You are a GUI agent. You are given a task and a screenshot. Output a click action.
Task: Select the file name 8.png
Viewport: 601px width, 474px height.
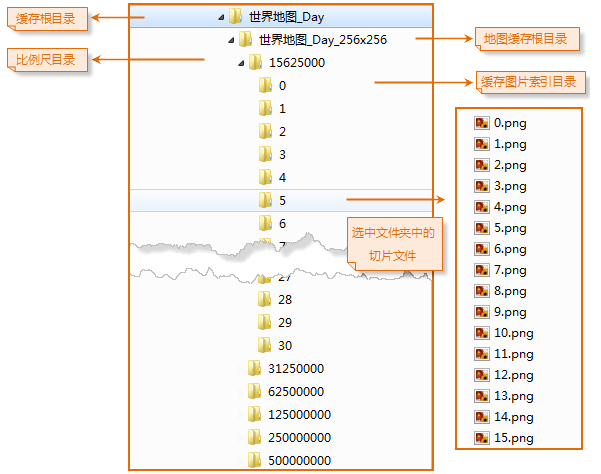coord(510,292)
